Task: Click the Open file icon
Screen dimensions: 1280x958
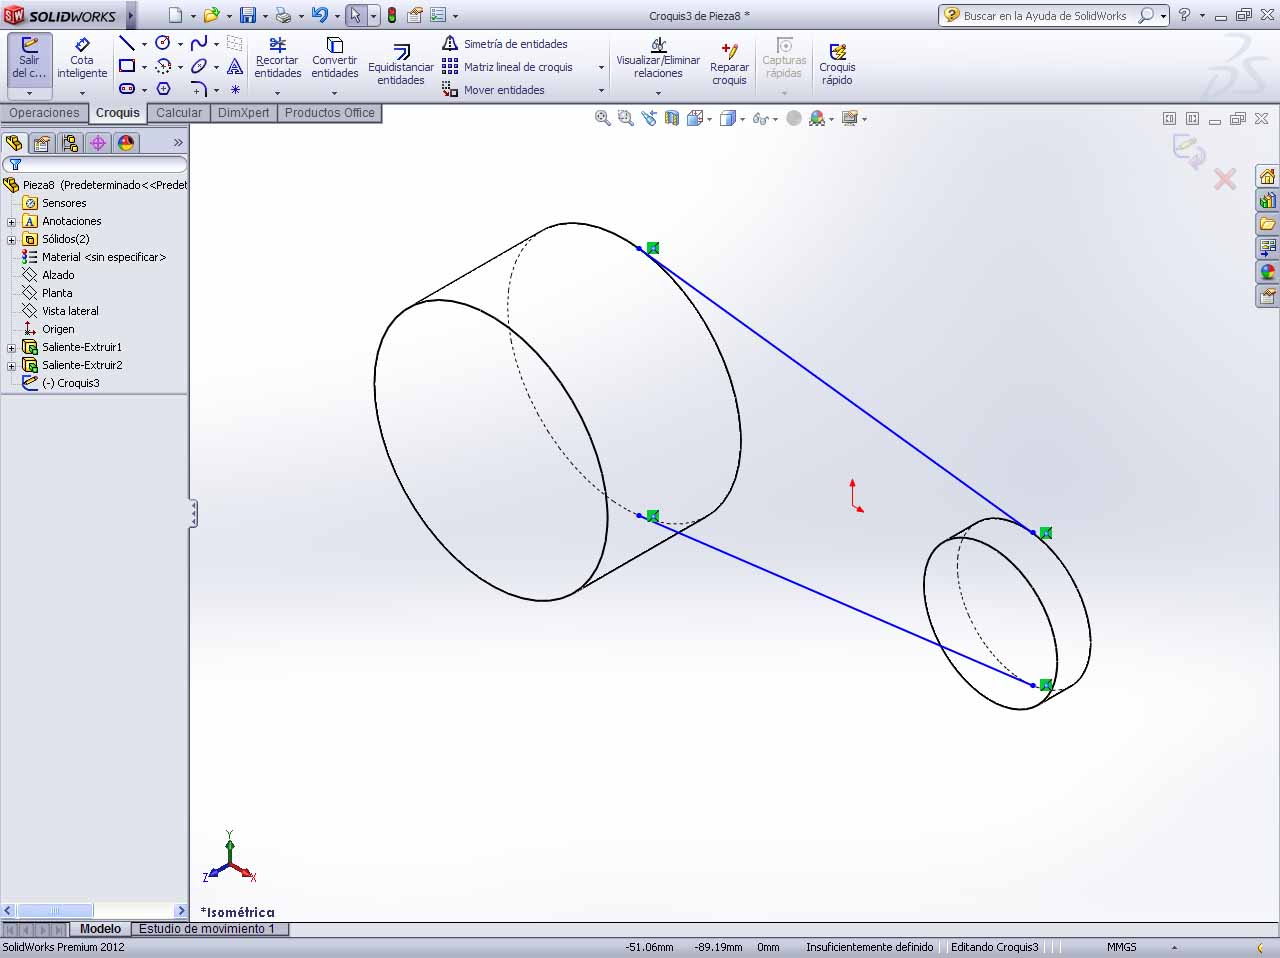Action: click(x=211, y=15)
